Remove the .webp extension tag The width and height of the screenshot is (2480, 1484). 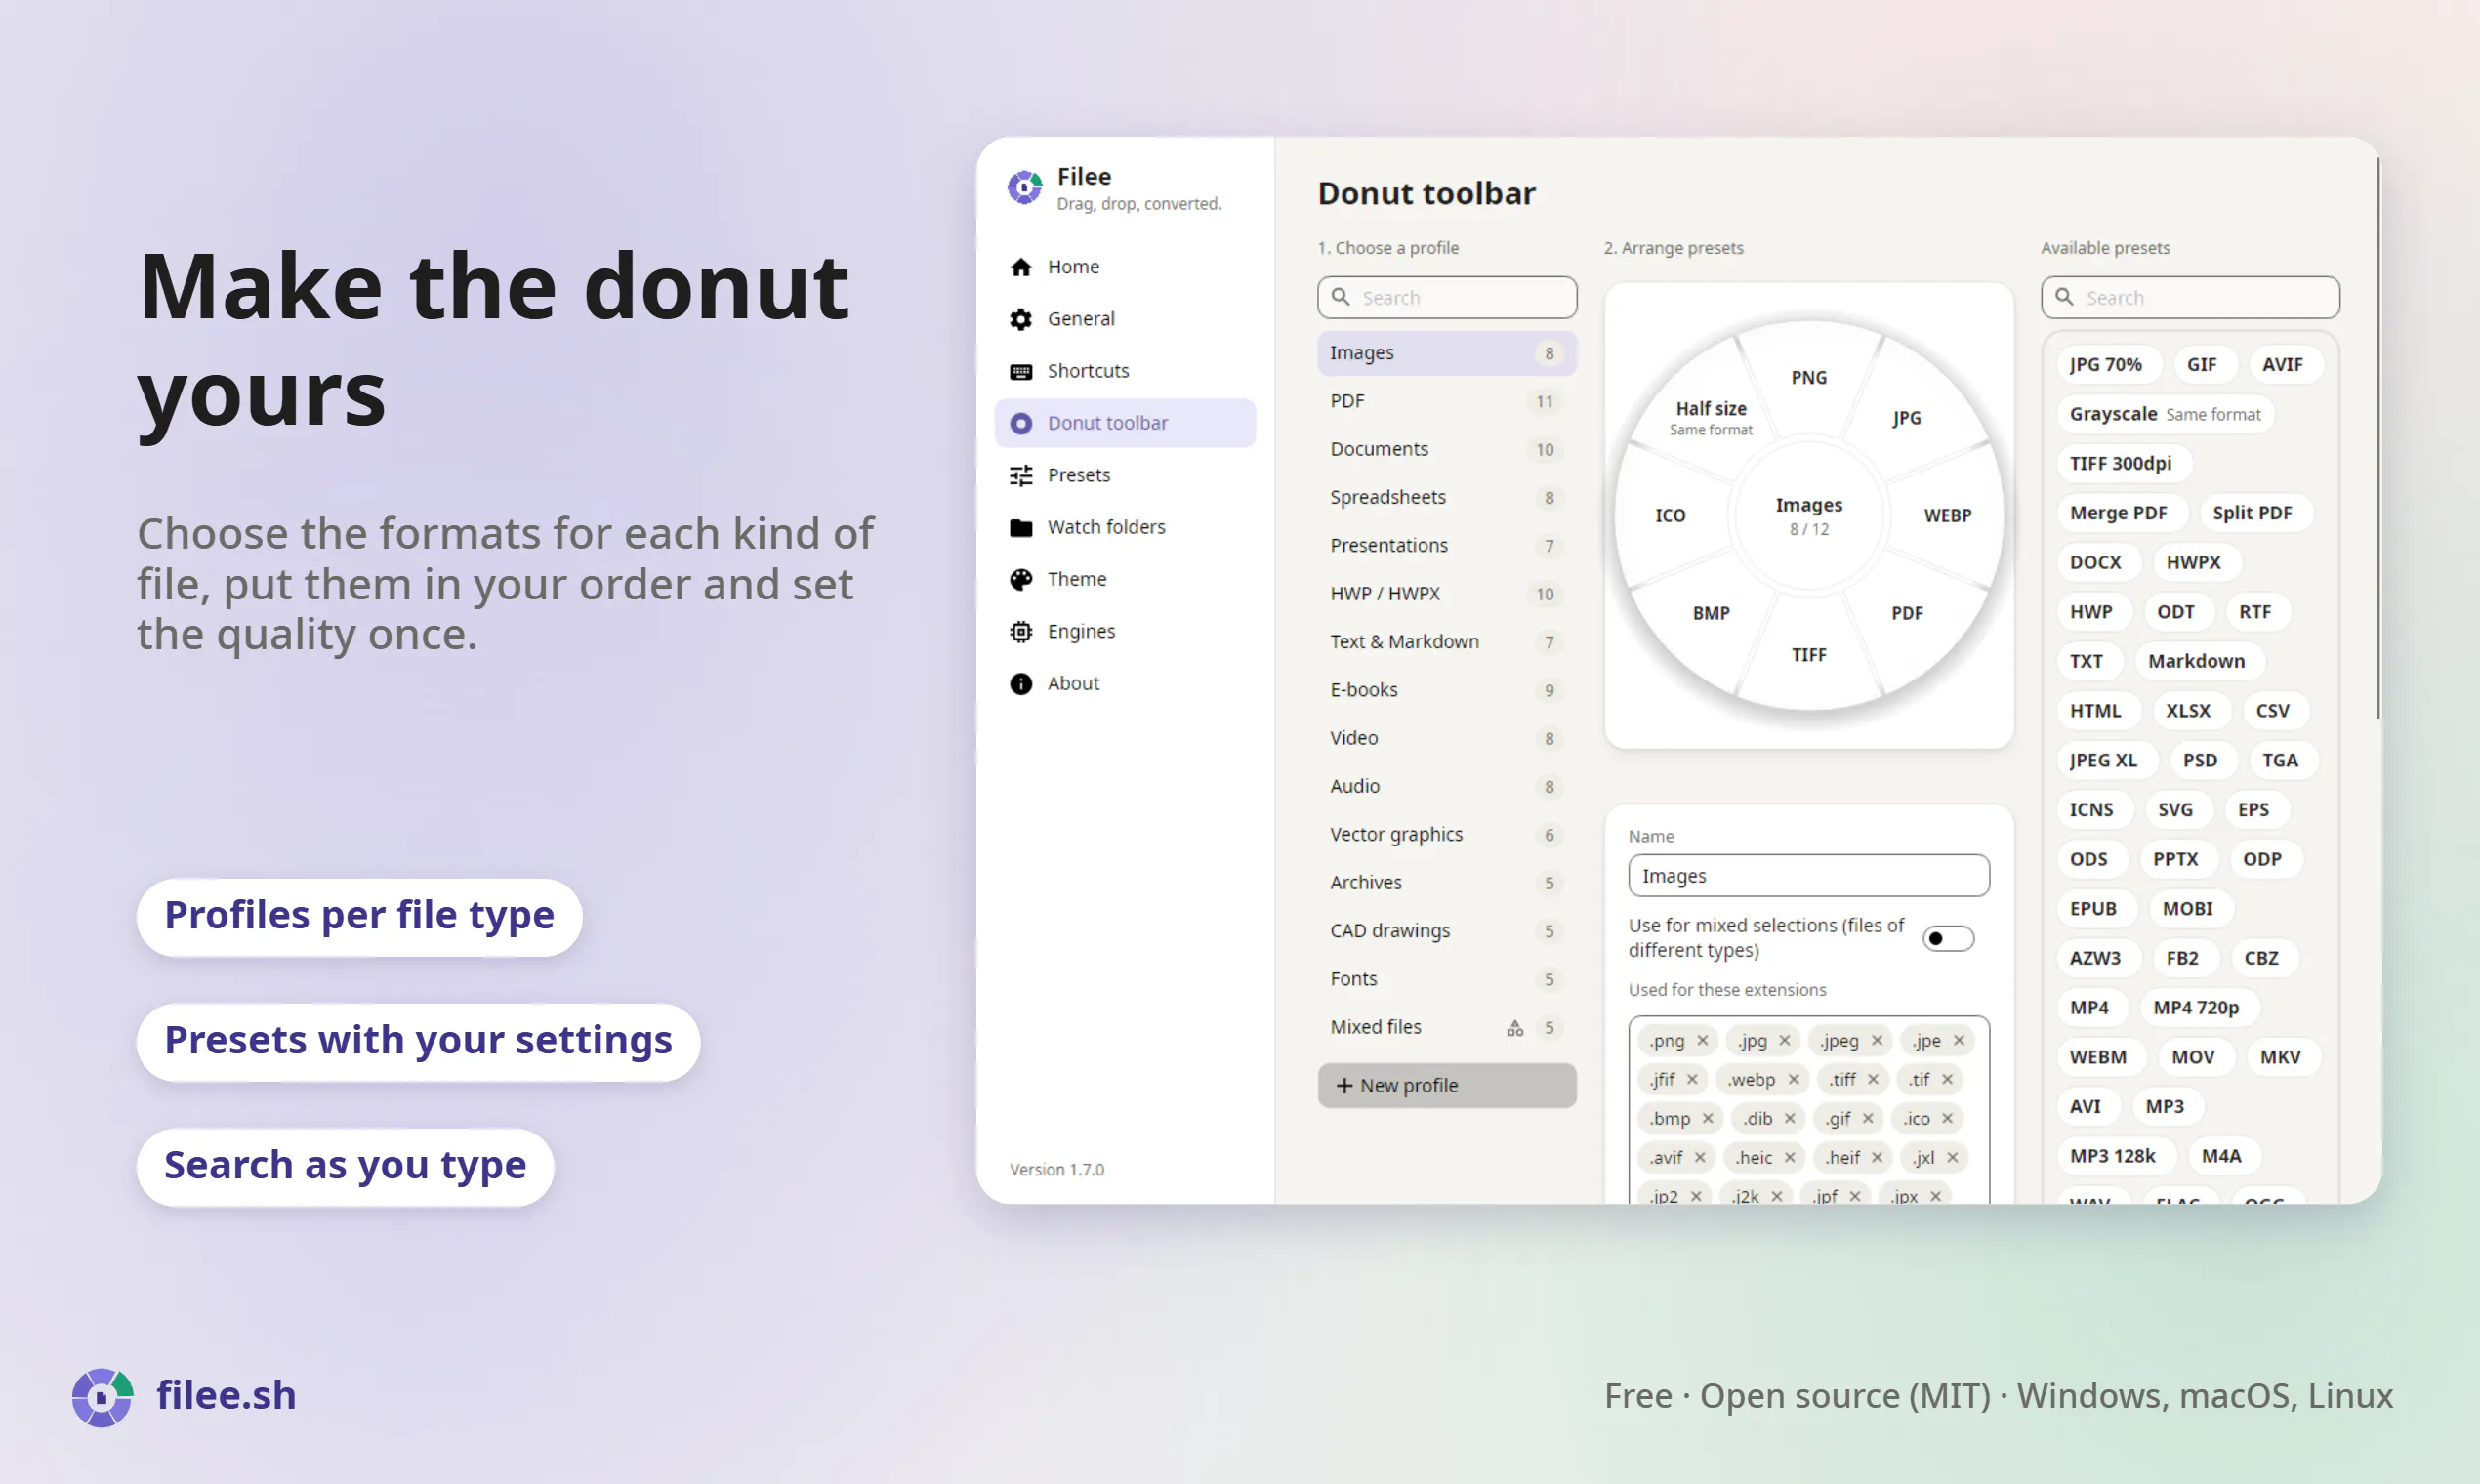1793,1079
